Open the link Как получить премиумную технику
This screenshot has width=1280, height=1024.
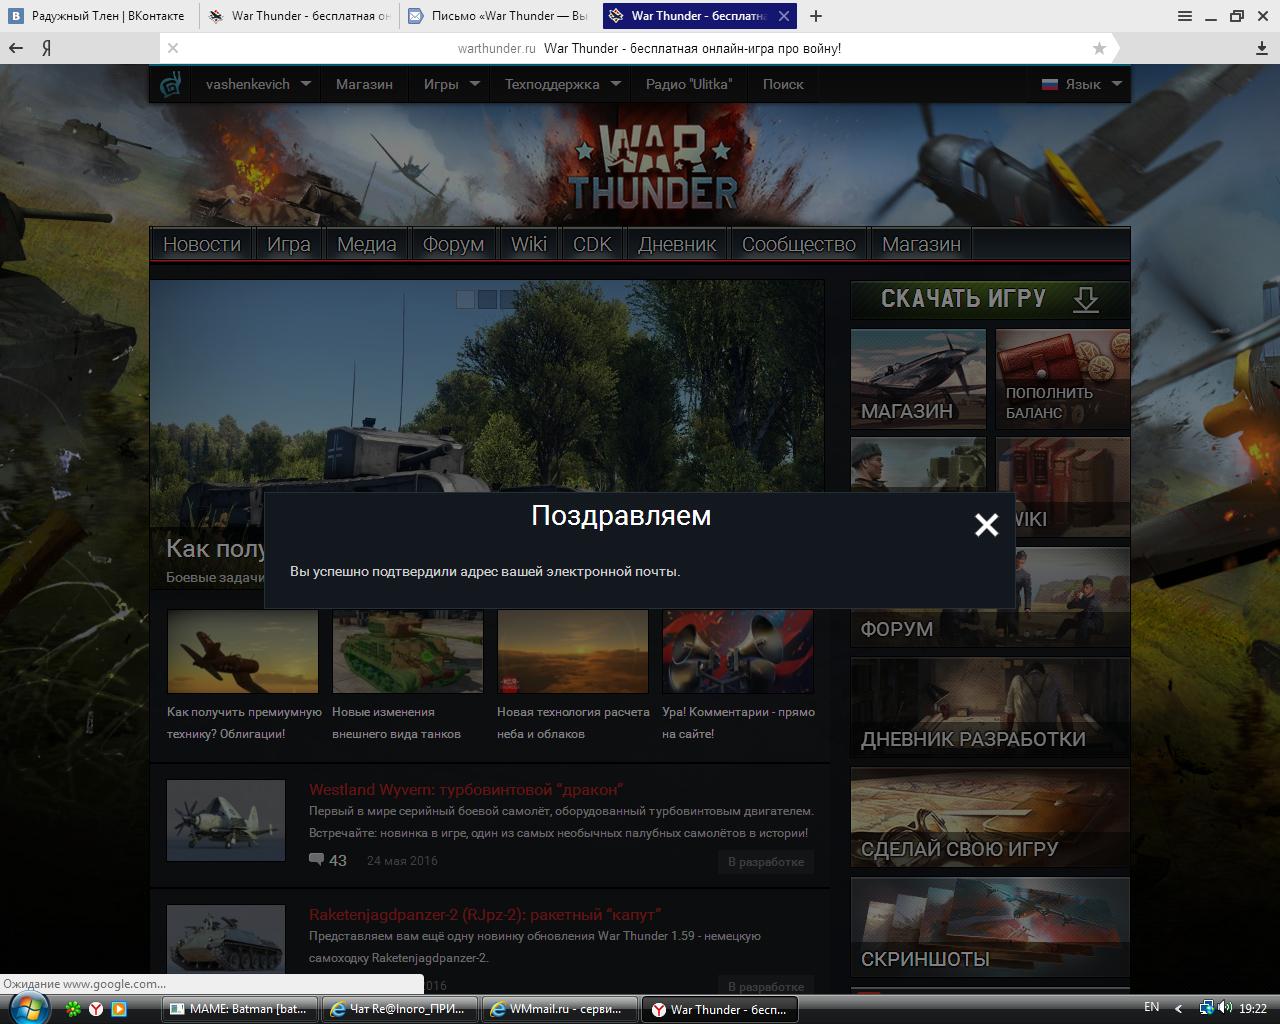point(244,723)
